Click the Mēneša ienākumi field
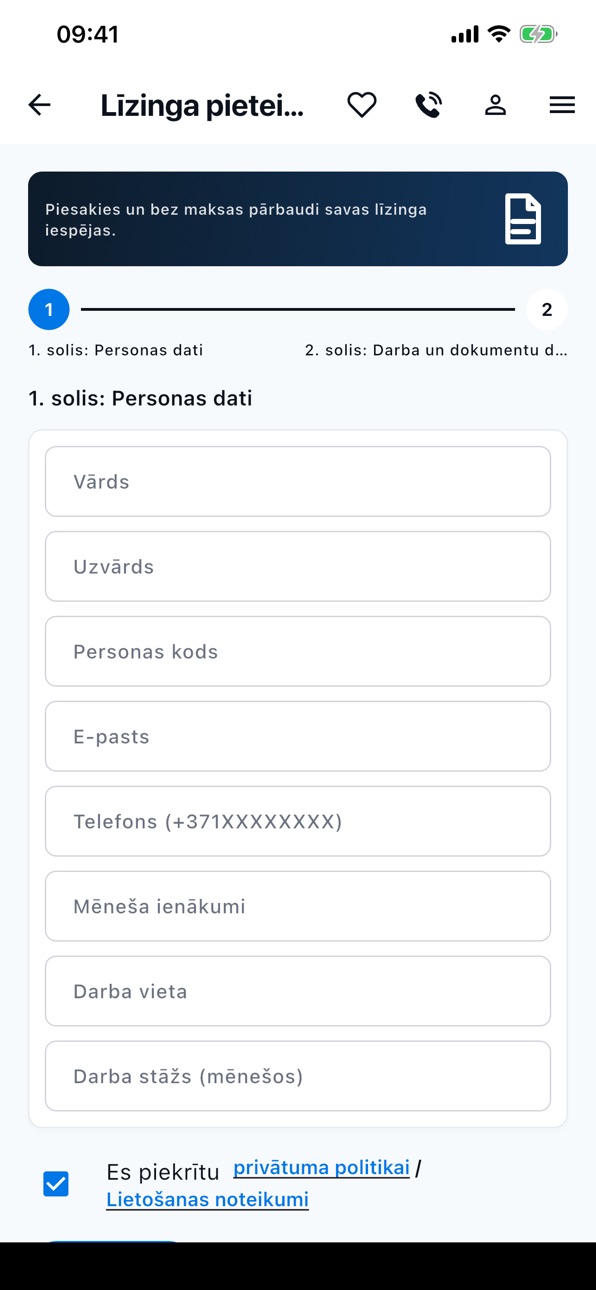The height and width of the screenshot is (1290, 596). [x=298, y=906]
